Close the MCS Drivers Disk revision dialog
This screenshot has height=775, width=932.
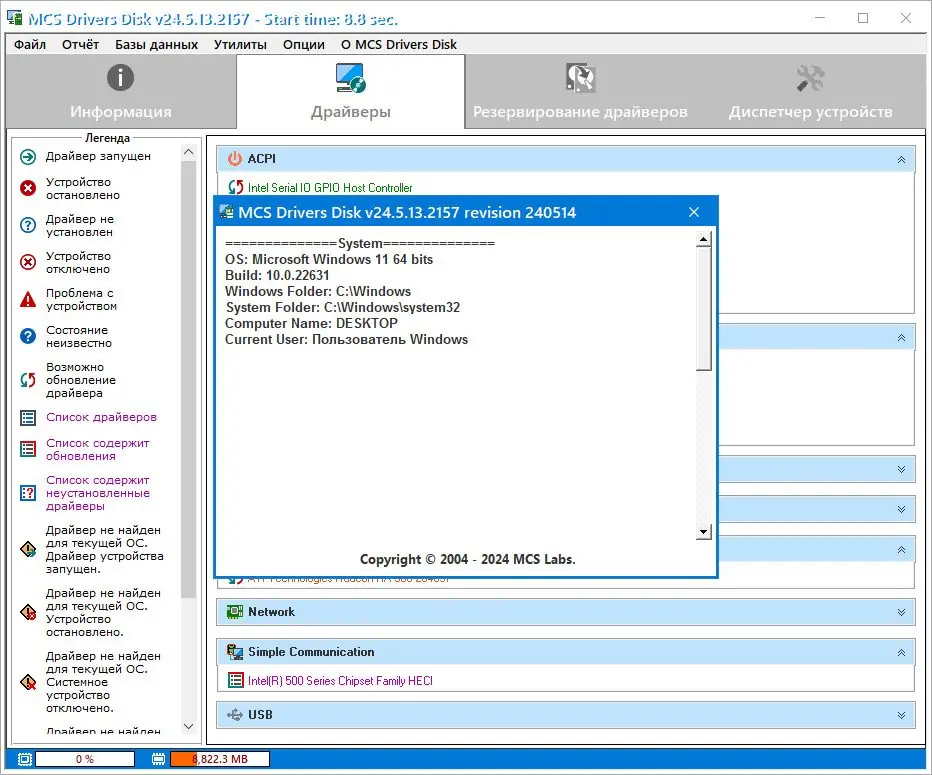pos(694,212)
